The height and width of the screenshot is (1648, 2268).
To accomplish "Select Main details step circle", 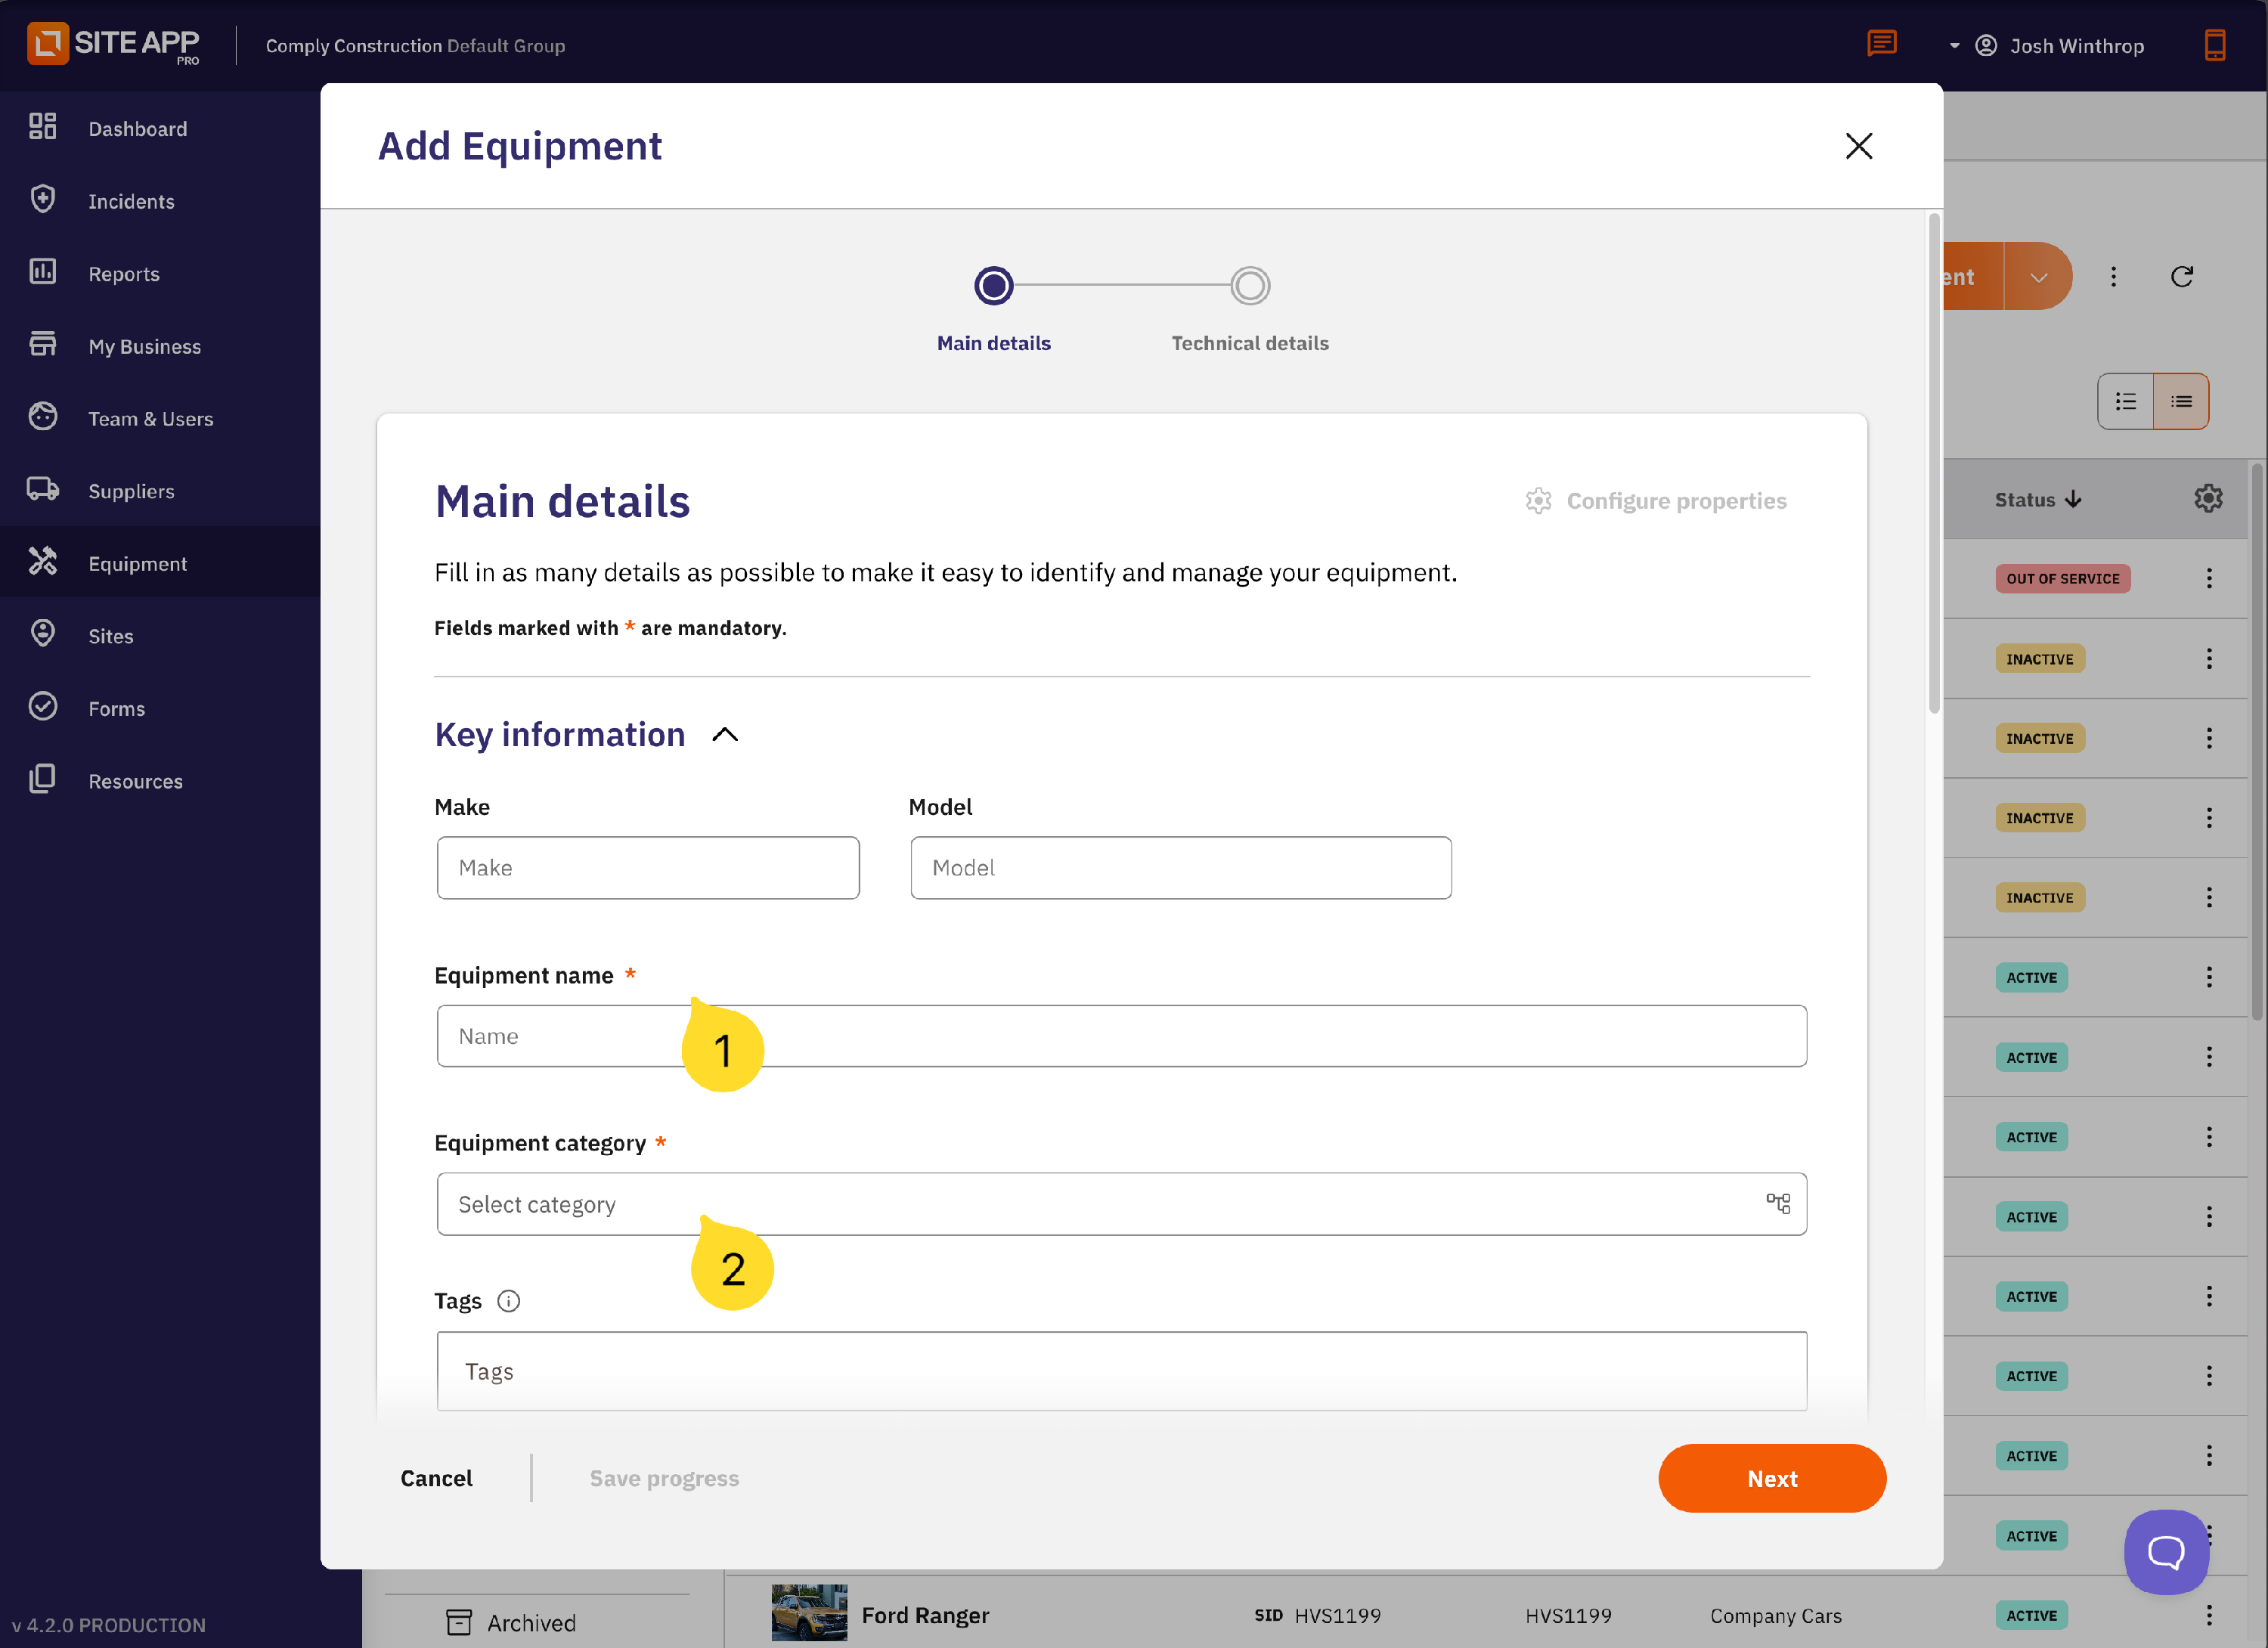I will point(993,286).
